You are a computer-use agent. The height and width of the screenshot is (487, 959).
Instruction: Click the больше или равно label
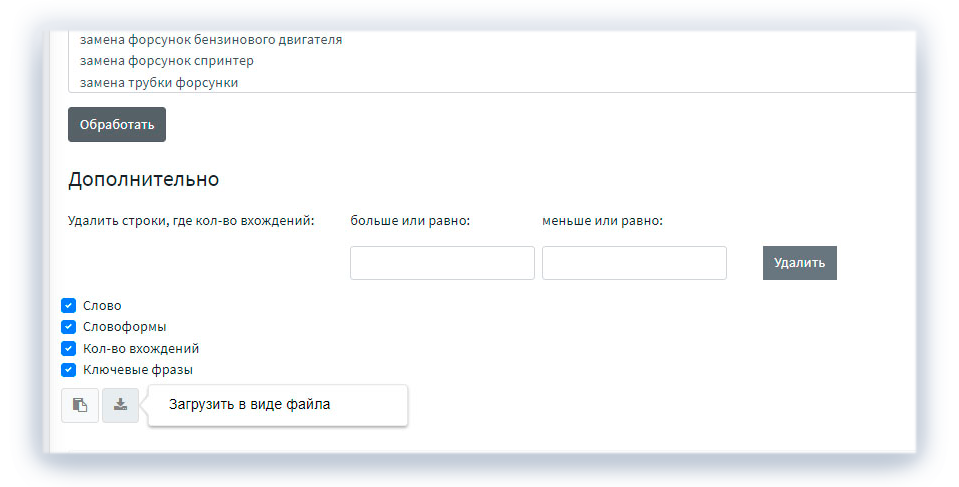(410, 220)
